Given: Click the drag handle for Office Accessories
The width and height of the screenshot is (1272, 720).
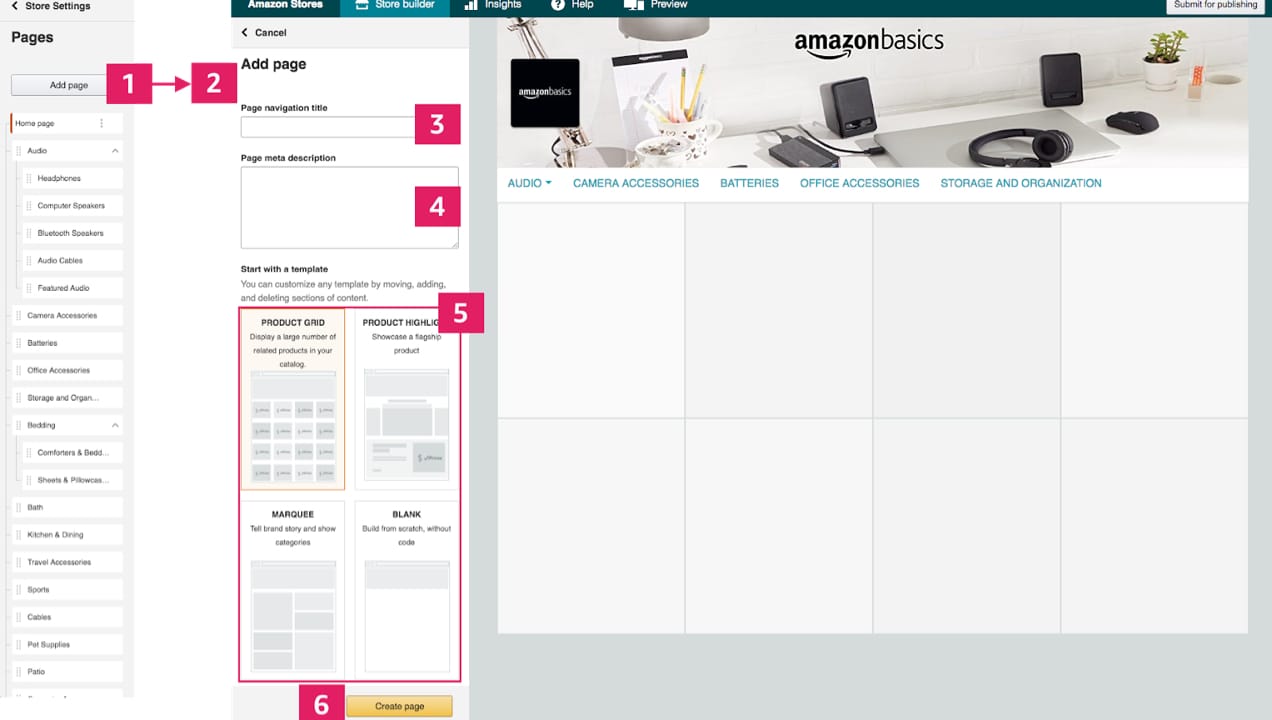Looking at the screenshot, I should click(x=18, y=371).
